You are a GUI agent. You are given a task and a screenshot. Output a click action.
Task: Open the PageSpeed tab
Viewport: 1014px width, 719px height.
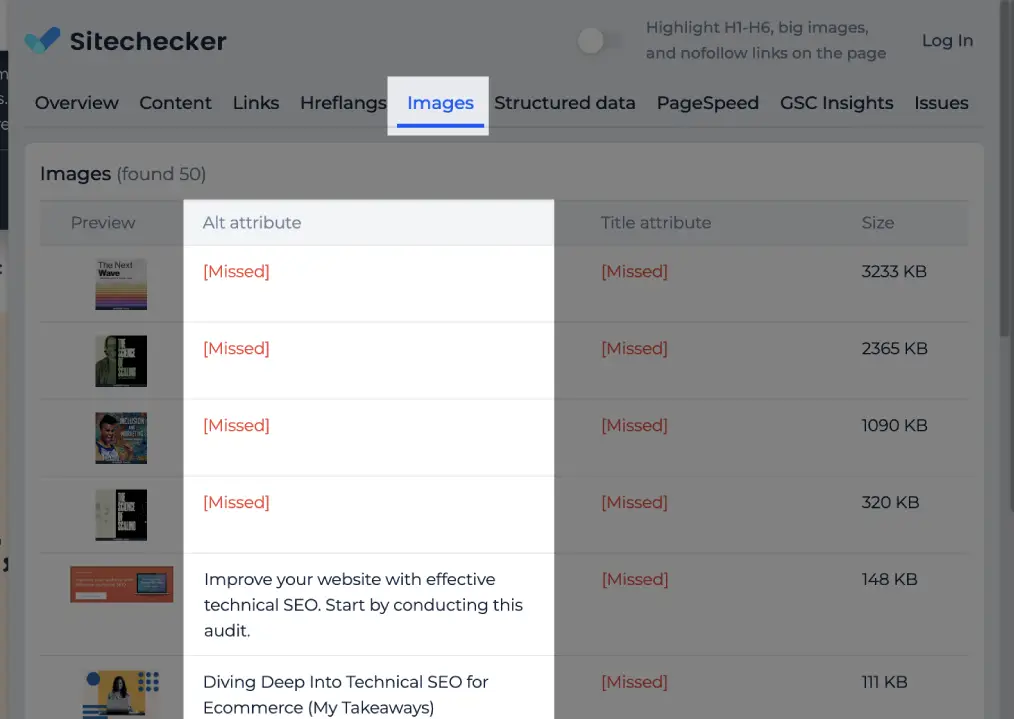pos(707,103)
